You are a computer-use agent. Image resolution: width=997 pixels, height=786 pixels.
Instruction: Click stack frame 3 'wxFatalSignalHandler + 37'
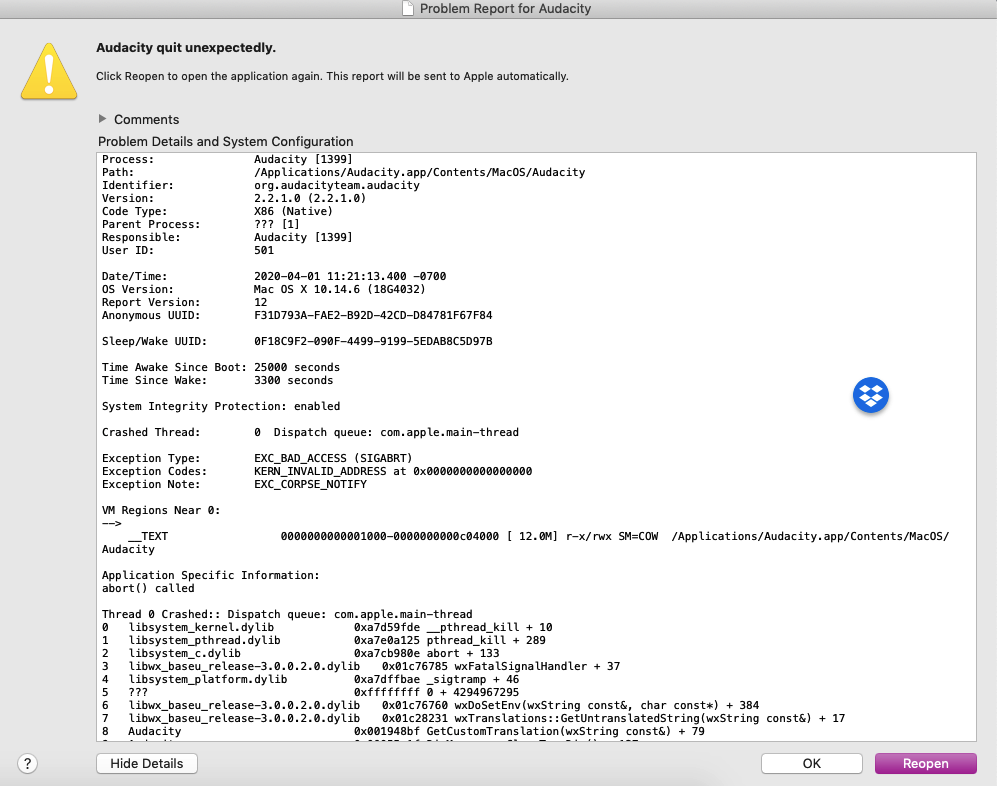coord(361,666)
